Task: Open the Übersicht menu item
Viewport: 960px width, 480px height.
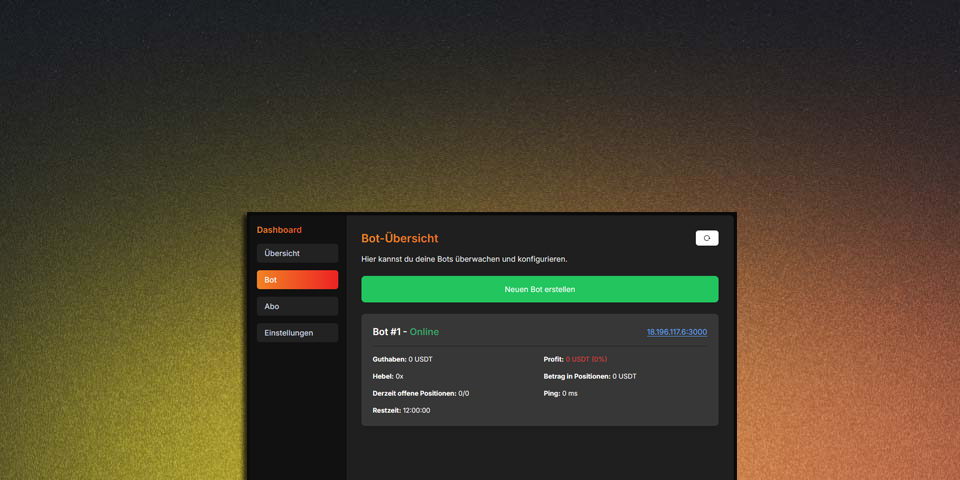Action: click(x=297, y=253)
